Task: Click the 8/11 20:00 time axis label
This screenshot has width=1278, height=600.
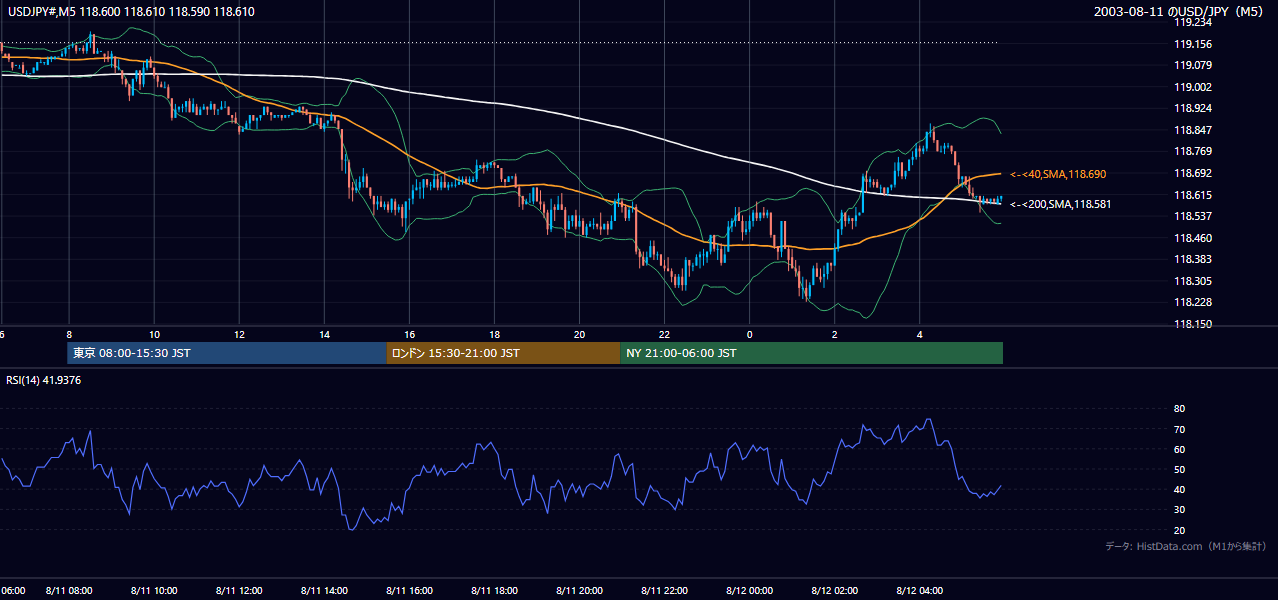Action: coord(579,590)
